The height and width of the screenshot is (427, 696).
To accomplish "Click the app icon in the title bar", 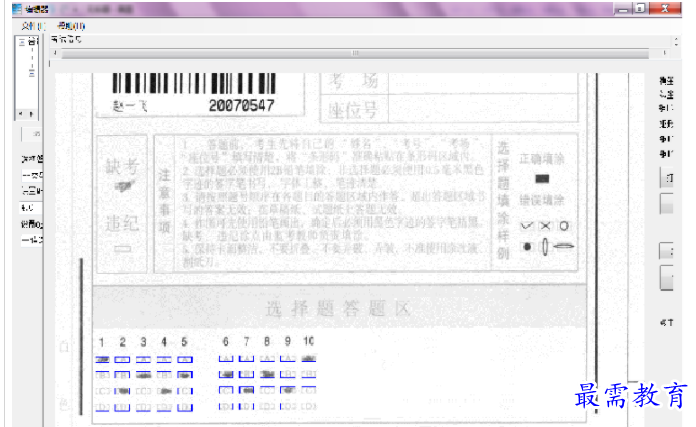I will click(17, 8).
